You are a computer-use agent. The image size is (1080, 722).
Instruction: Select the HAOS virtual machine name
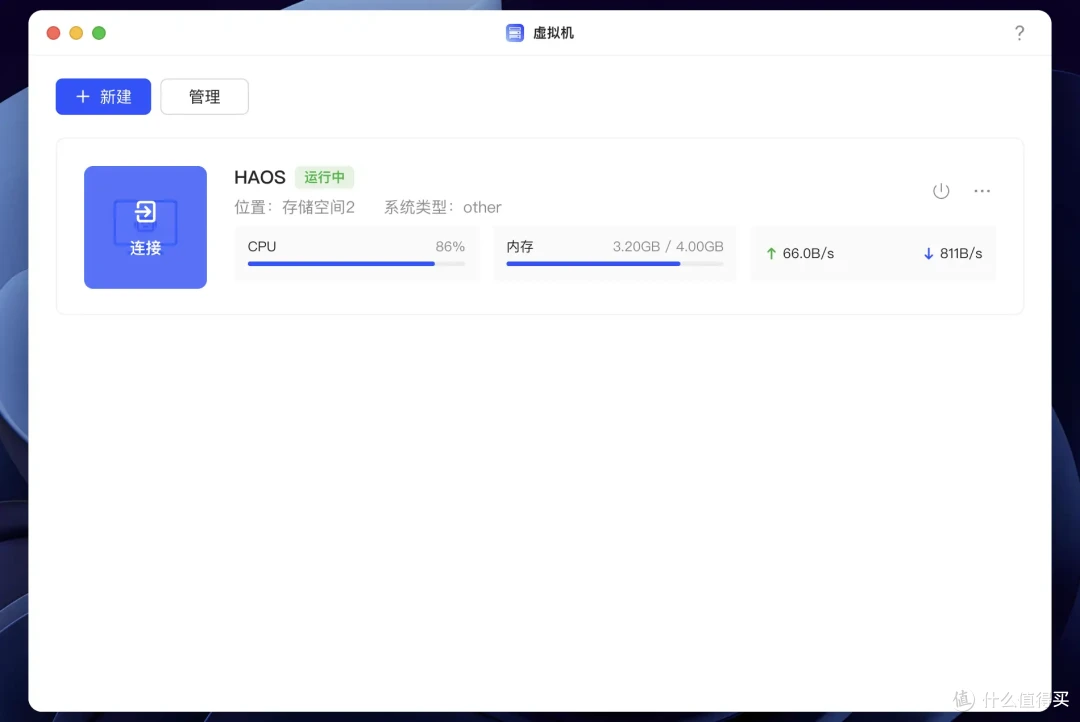click(x=260, y=177)
